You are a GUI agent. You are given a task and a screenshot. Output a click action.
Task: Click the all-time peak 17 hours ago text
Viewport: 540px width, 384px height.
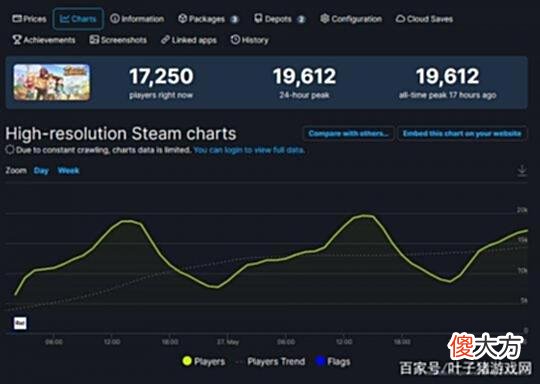coord(447,95)
